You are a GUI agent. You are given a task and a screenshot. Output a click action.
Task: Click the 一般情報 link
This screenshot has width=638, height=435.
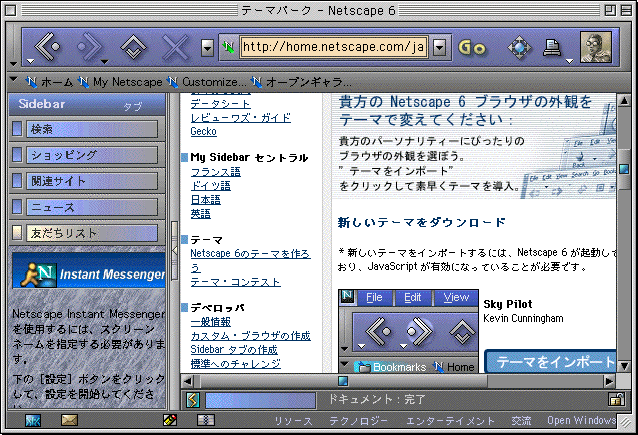click(x=211, y=322)
